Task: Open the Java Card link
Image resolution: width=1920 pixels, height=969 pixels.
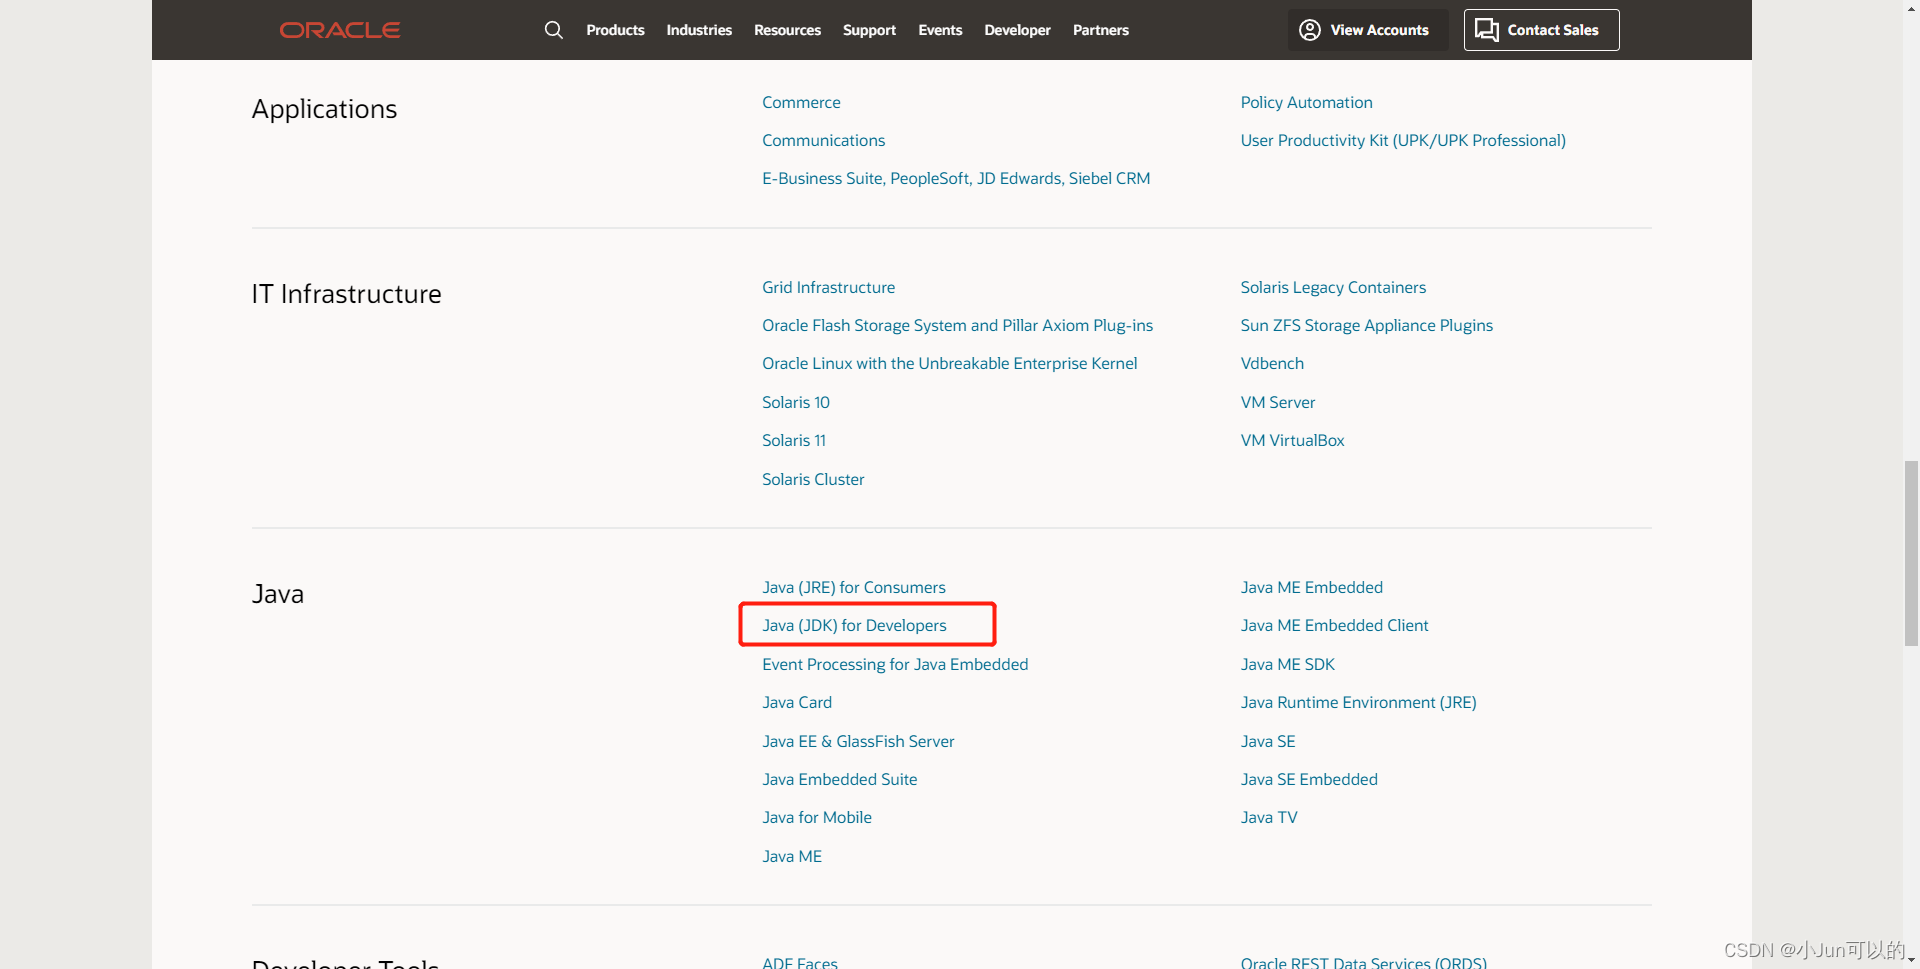Action: click(797, 702)
